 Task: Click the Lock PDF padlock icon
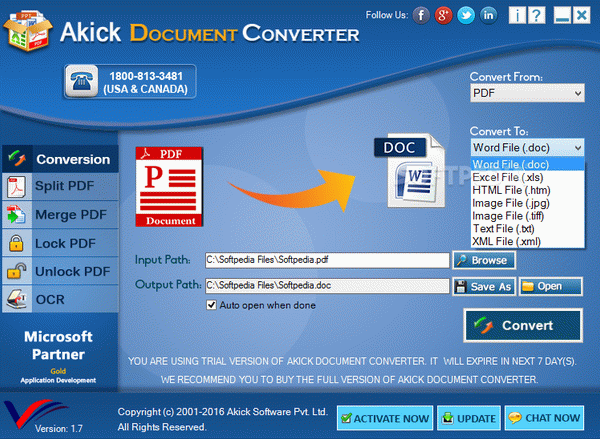click(x=16, y=243)
